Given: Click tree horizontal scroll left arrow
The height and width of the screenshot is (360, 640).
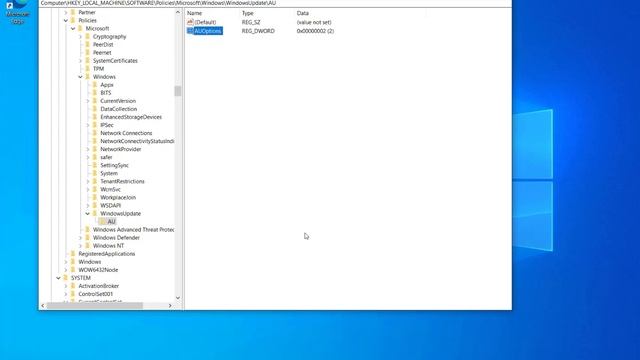Looking at the screenshot, I should [x=43, y=306].
